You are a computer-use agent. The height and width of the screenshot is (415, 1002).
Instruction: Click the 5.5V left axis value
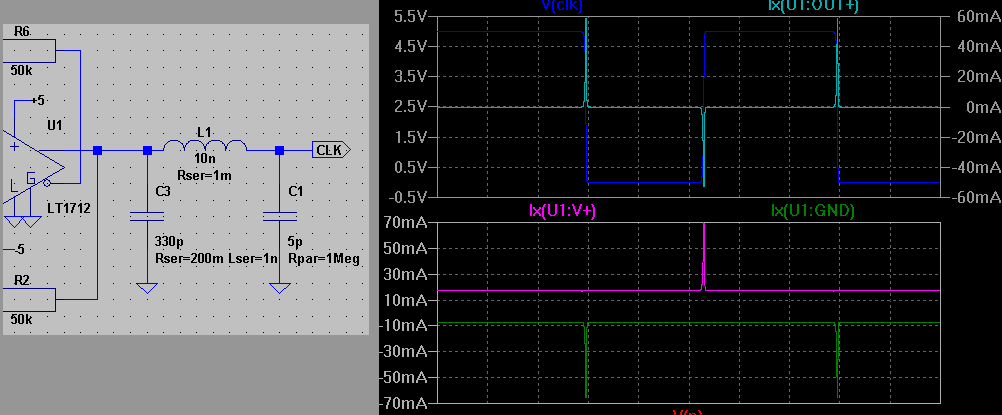pos(410,16)
